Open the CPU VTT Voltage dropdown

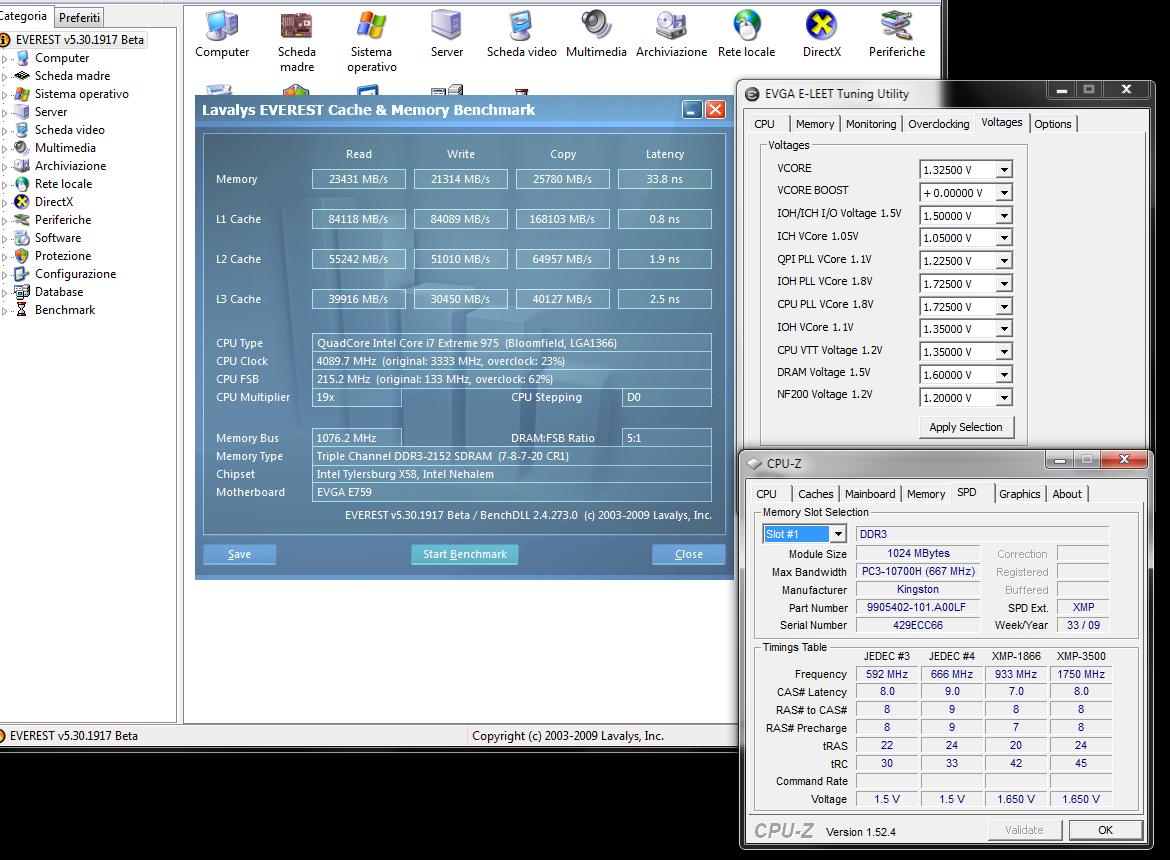(1004, 352)
